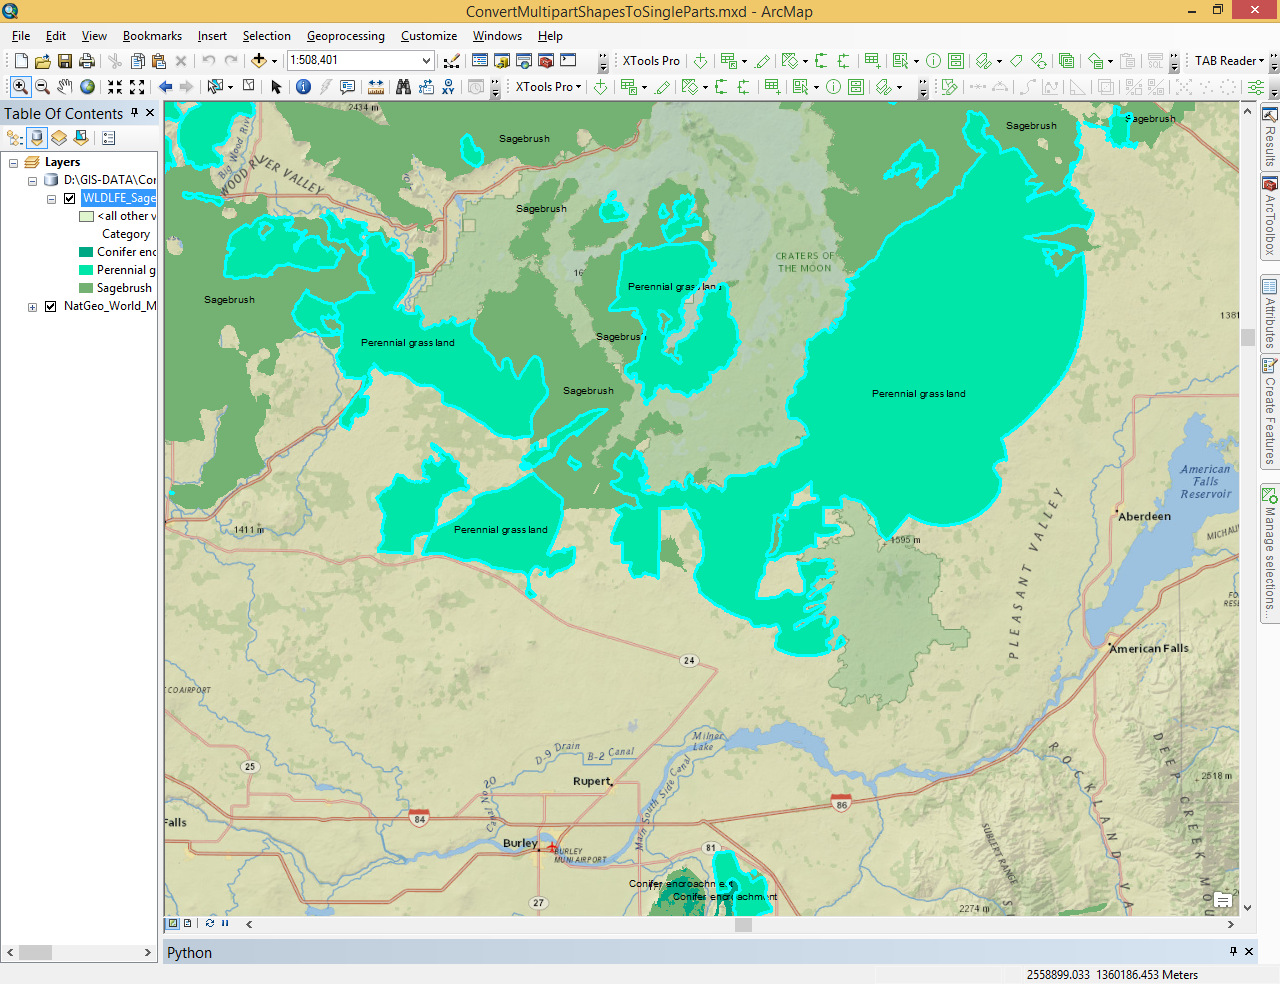Open the map scale dropdown
The image size is (1280, 984).
point(426,61)
